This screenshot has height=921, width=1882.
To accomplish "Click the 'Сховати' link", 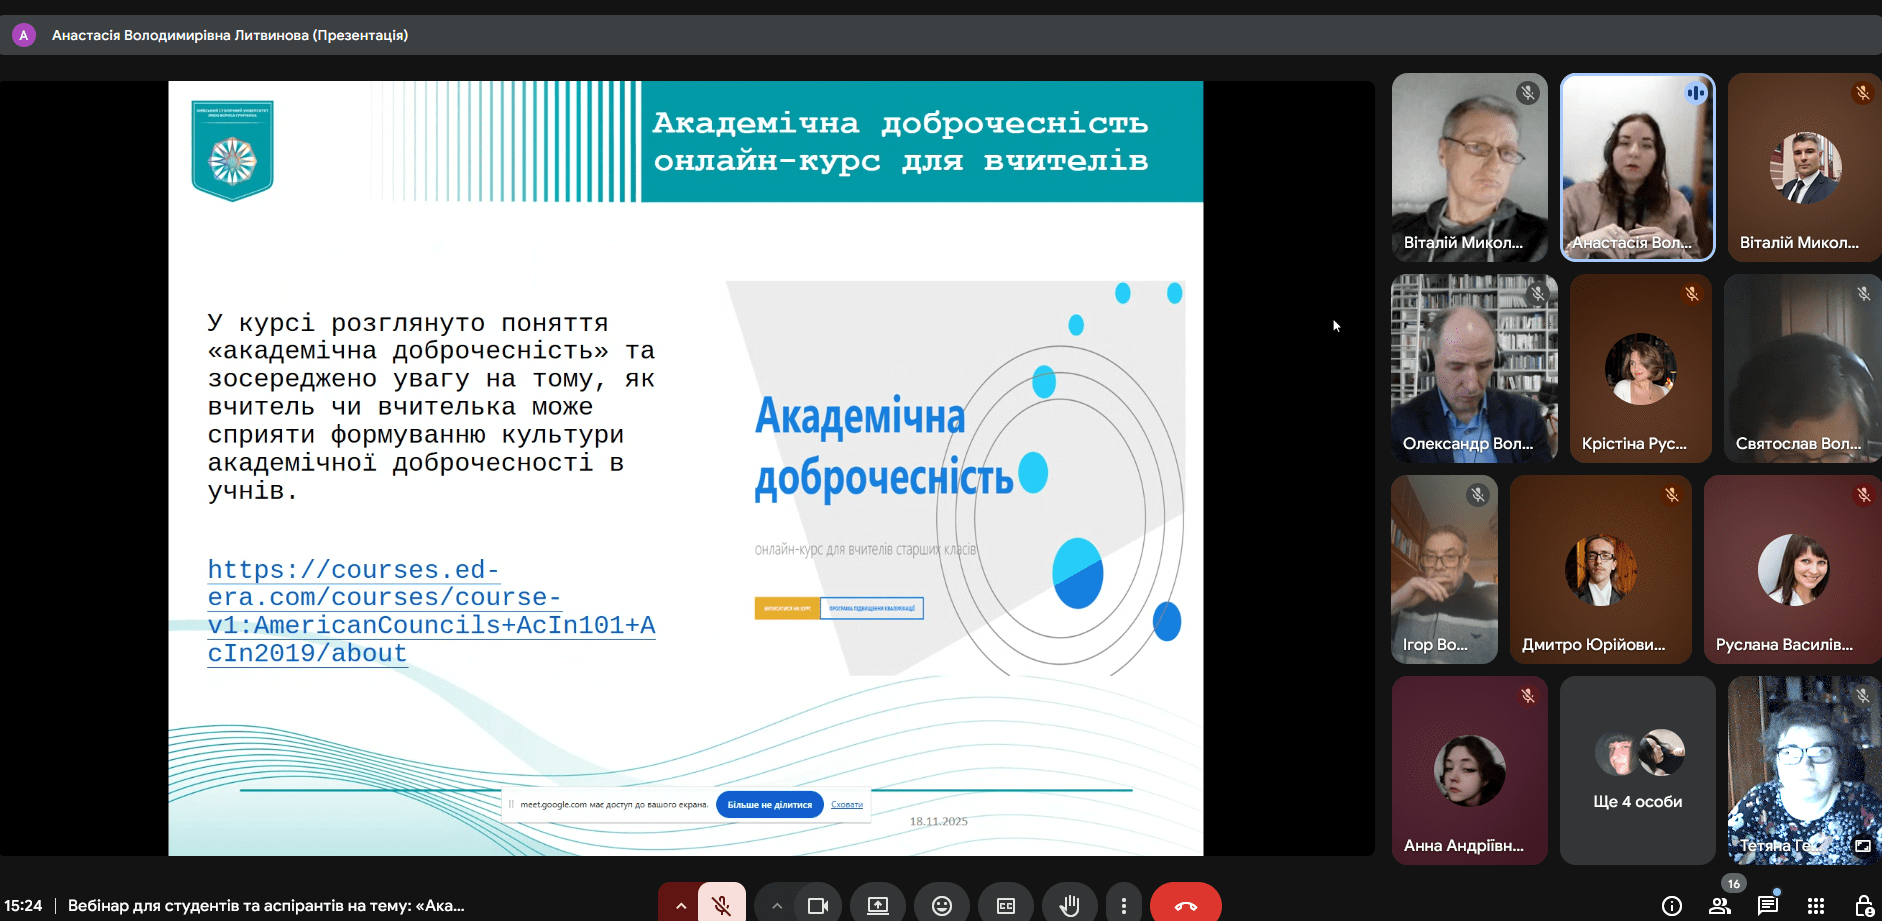I will 846,804.
